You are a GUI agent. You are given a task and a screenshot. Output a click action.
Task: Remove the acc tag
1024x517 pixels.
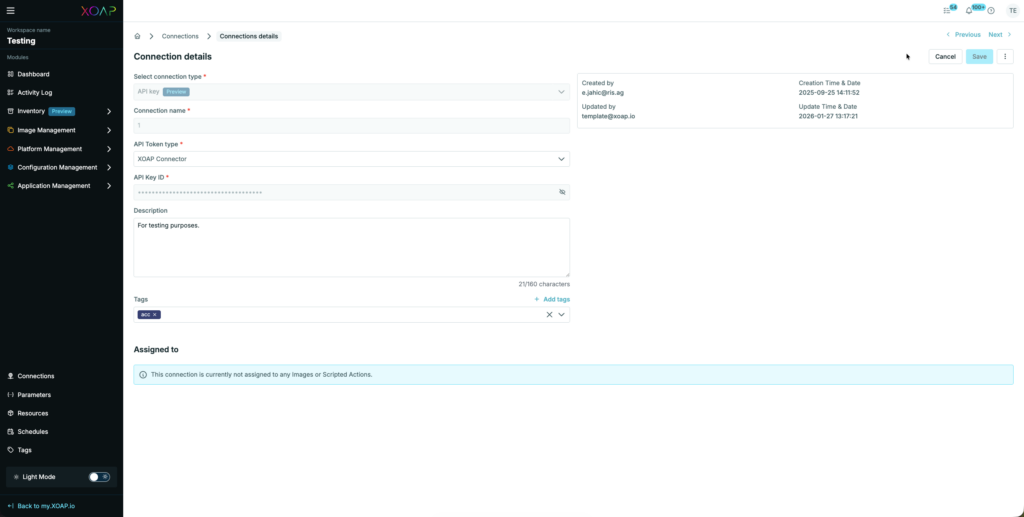tap(155, 315)
